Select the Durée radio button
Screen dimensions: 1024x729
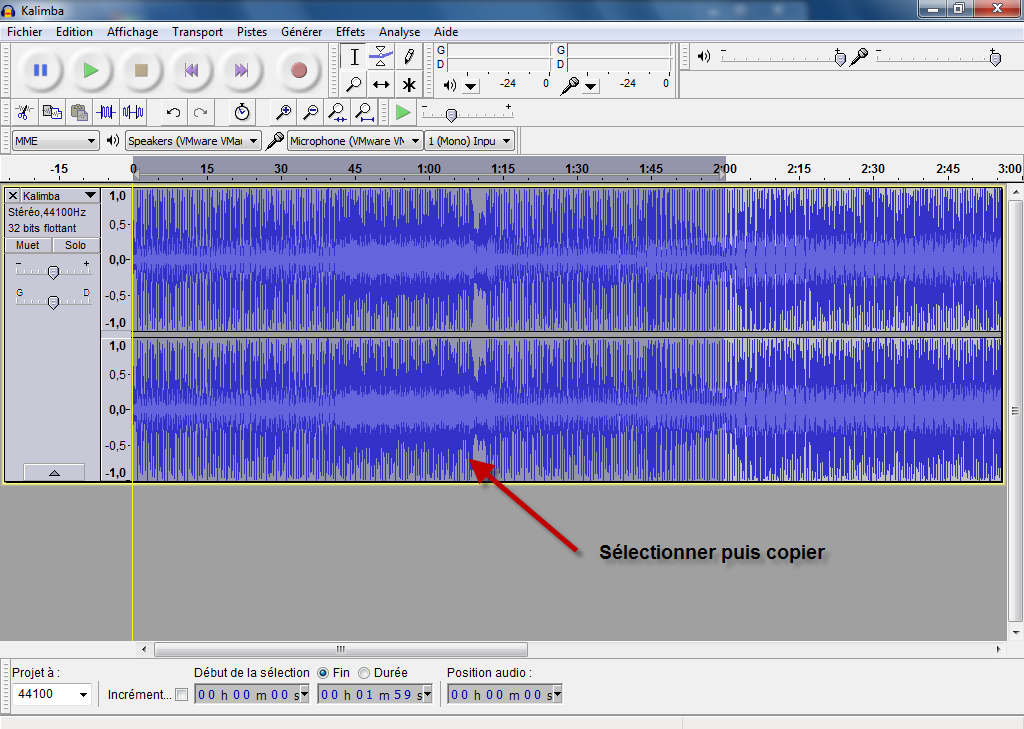click(364, 673)
